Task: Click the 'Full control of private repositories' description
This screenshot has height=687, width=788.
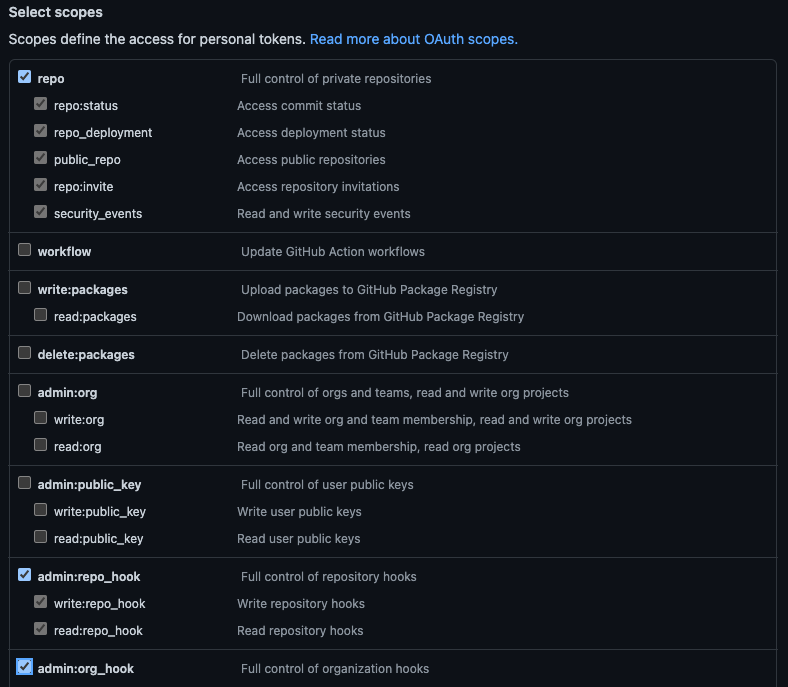Action: coord(336,79)
